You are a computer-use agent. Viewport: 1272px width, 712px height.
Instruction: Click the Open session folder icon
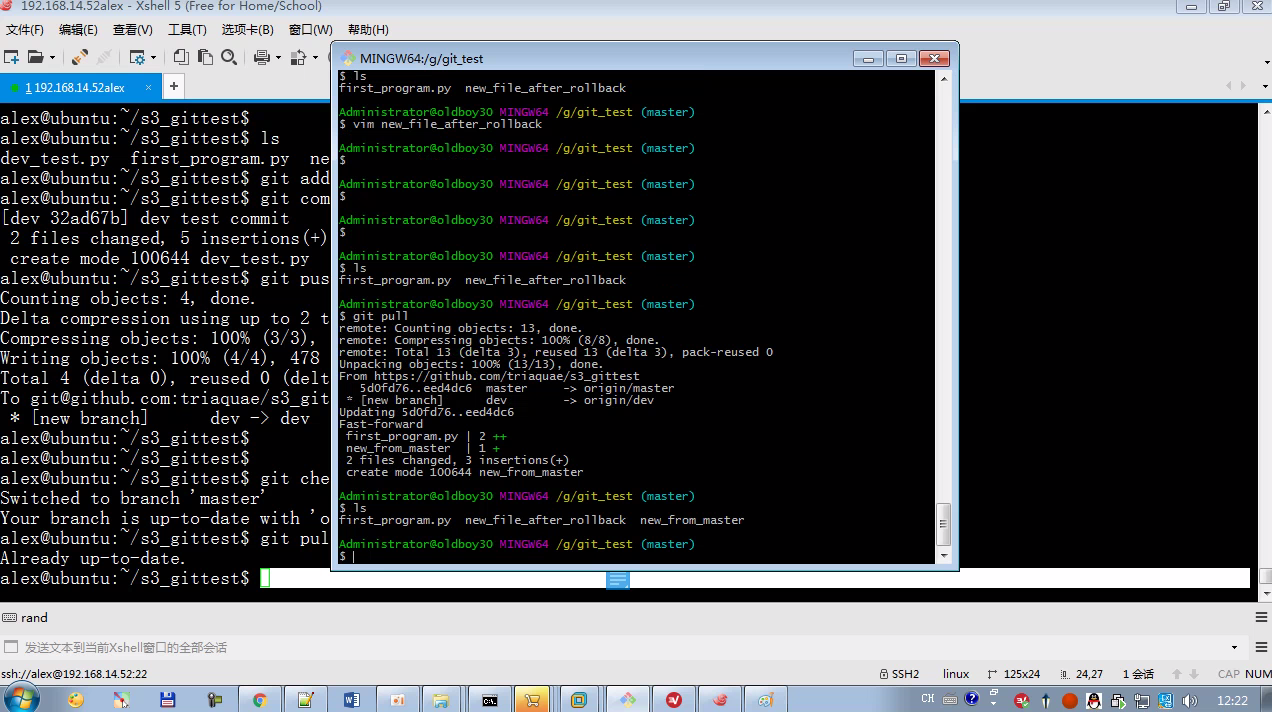pos(35,57)
